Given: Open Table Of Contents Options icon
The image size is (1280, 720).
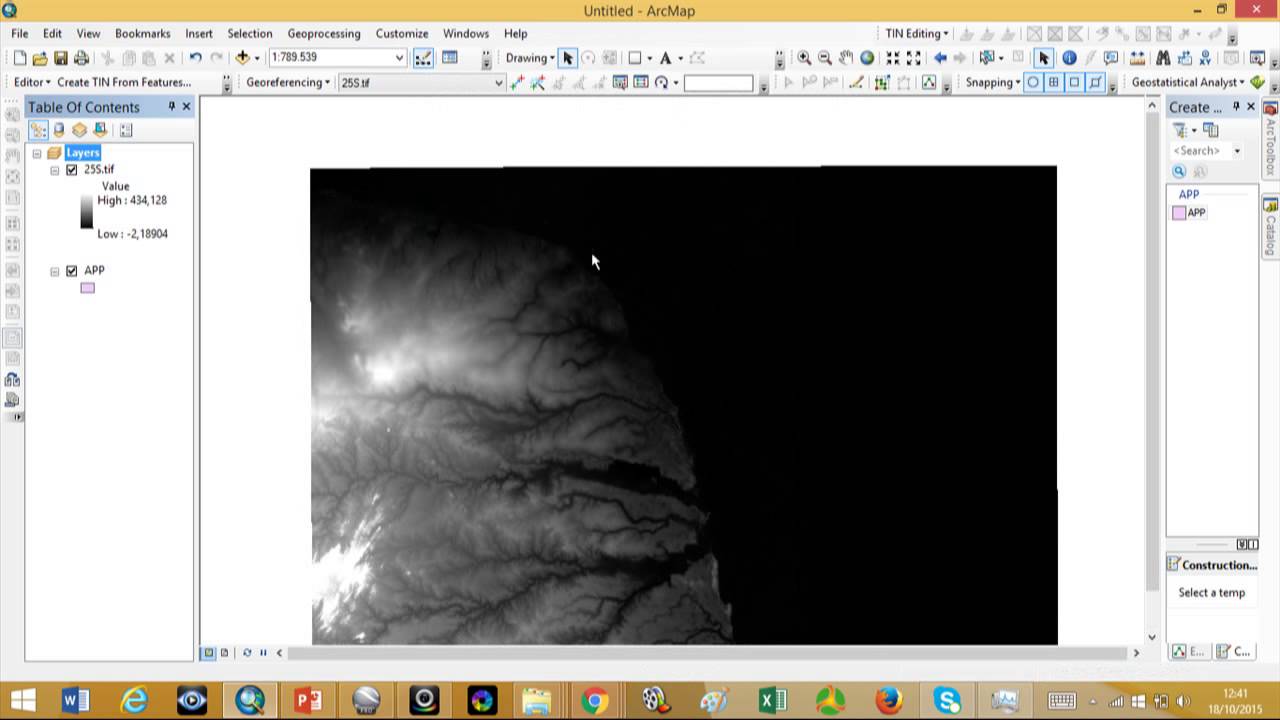Looking at the screenshot, I should [x=126, y=130].
